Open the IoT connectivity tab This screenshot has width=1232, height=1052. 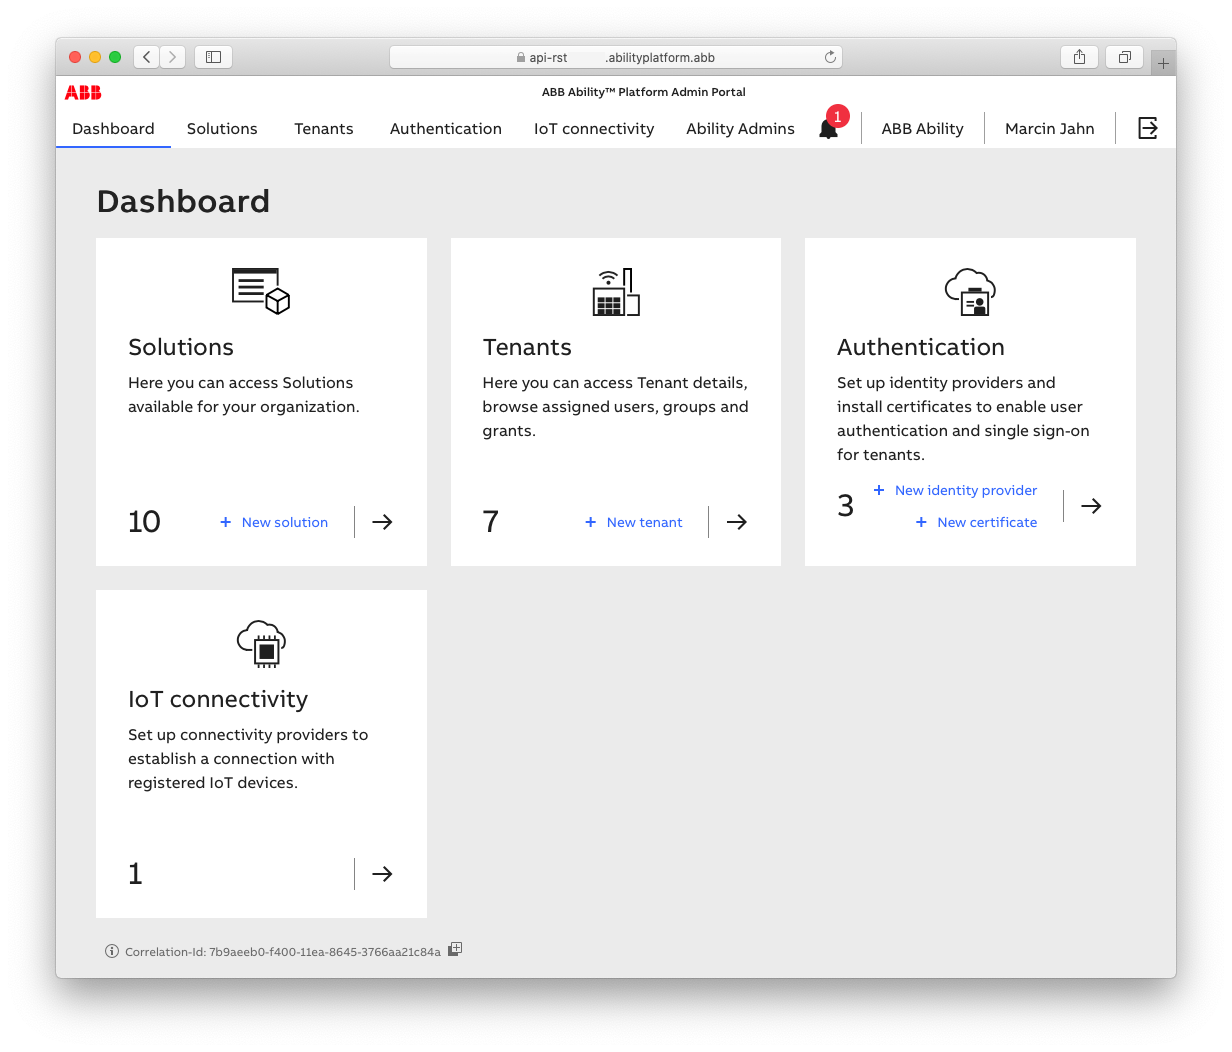tap(594, 129)
